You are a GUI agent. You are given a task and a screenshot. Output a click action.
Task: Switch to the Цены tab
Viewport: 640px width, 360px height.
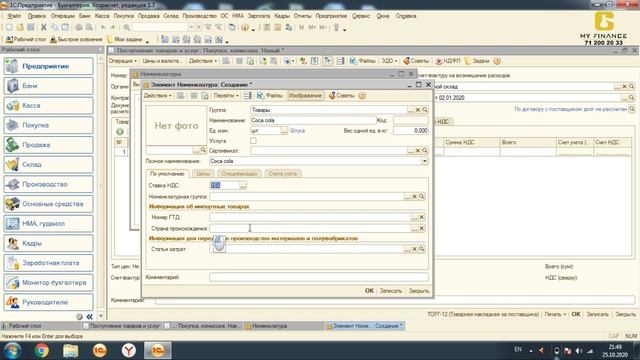pos(203,174)
